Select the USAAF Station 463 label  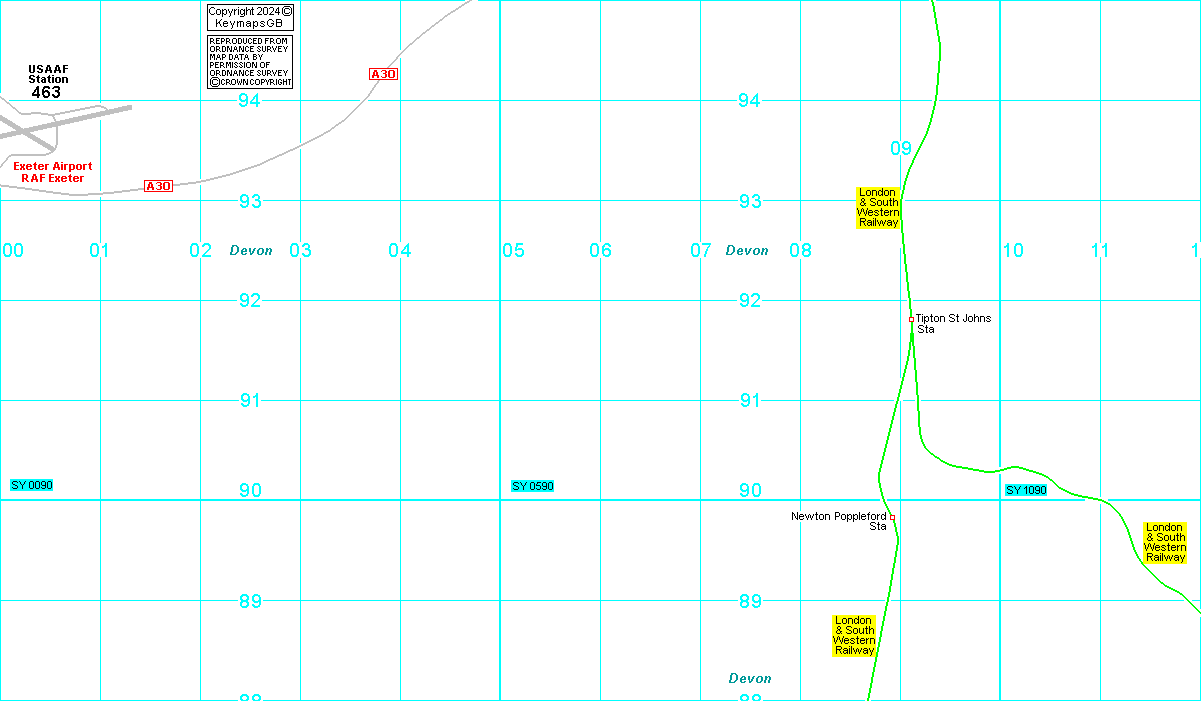point(47,83)
